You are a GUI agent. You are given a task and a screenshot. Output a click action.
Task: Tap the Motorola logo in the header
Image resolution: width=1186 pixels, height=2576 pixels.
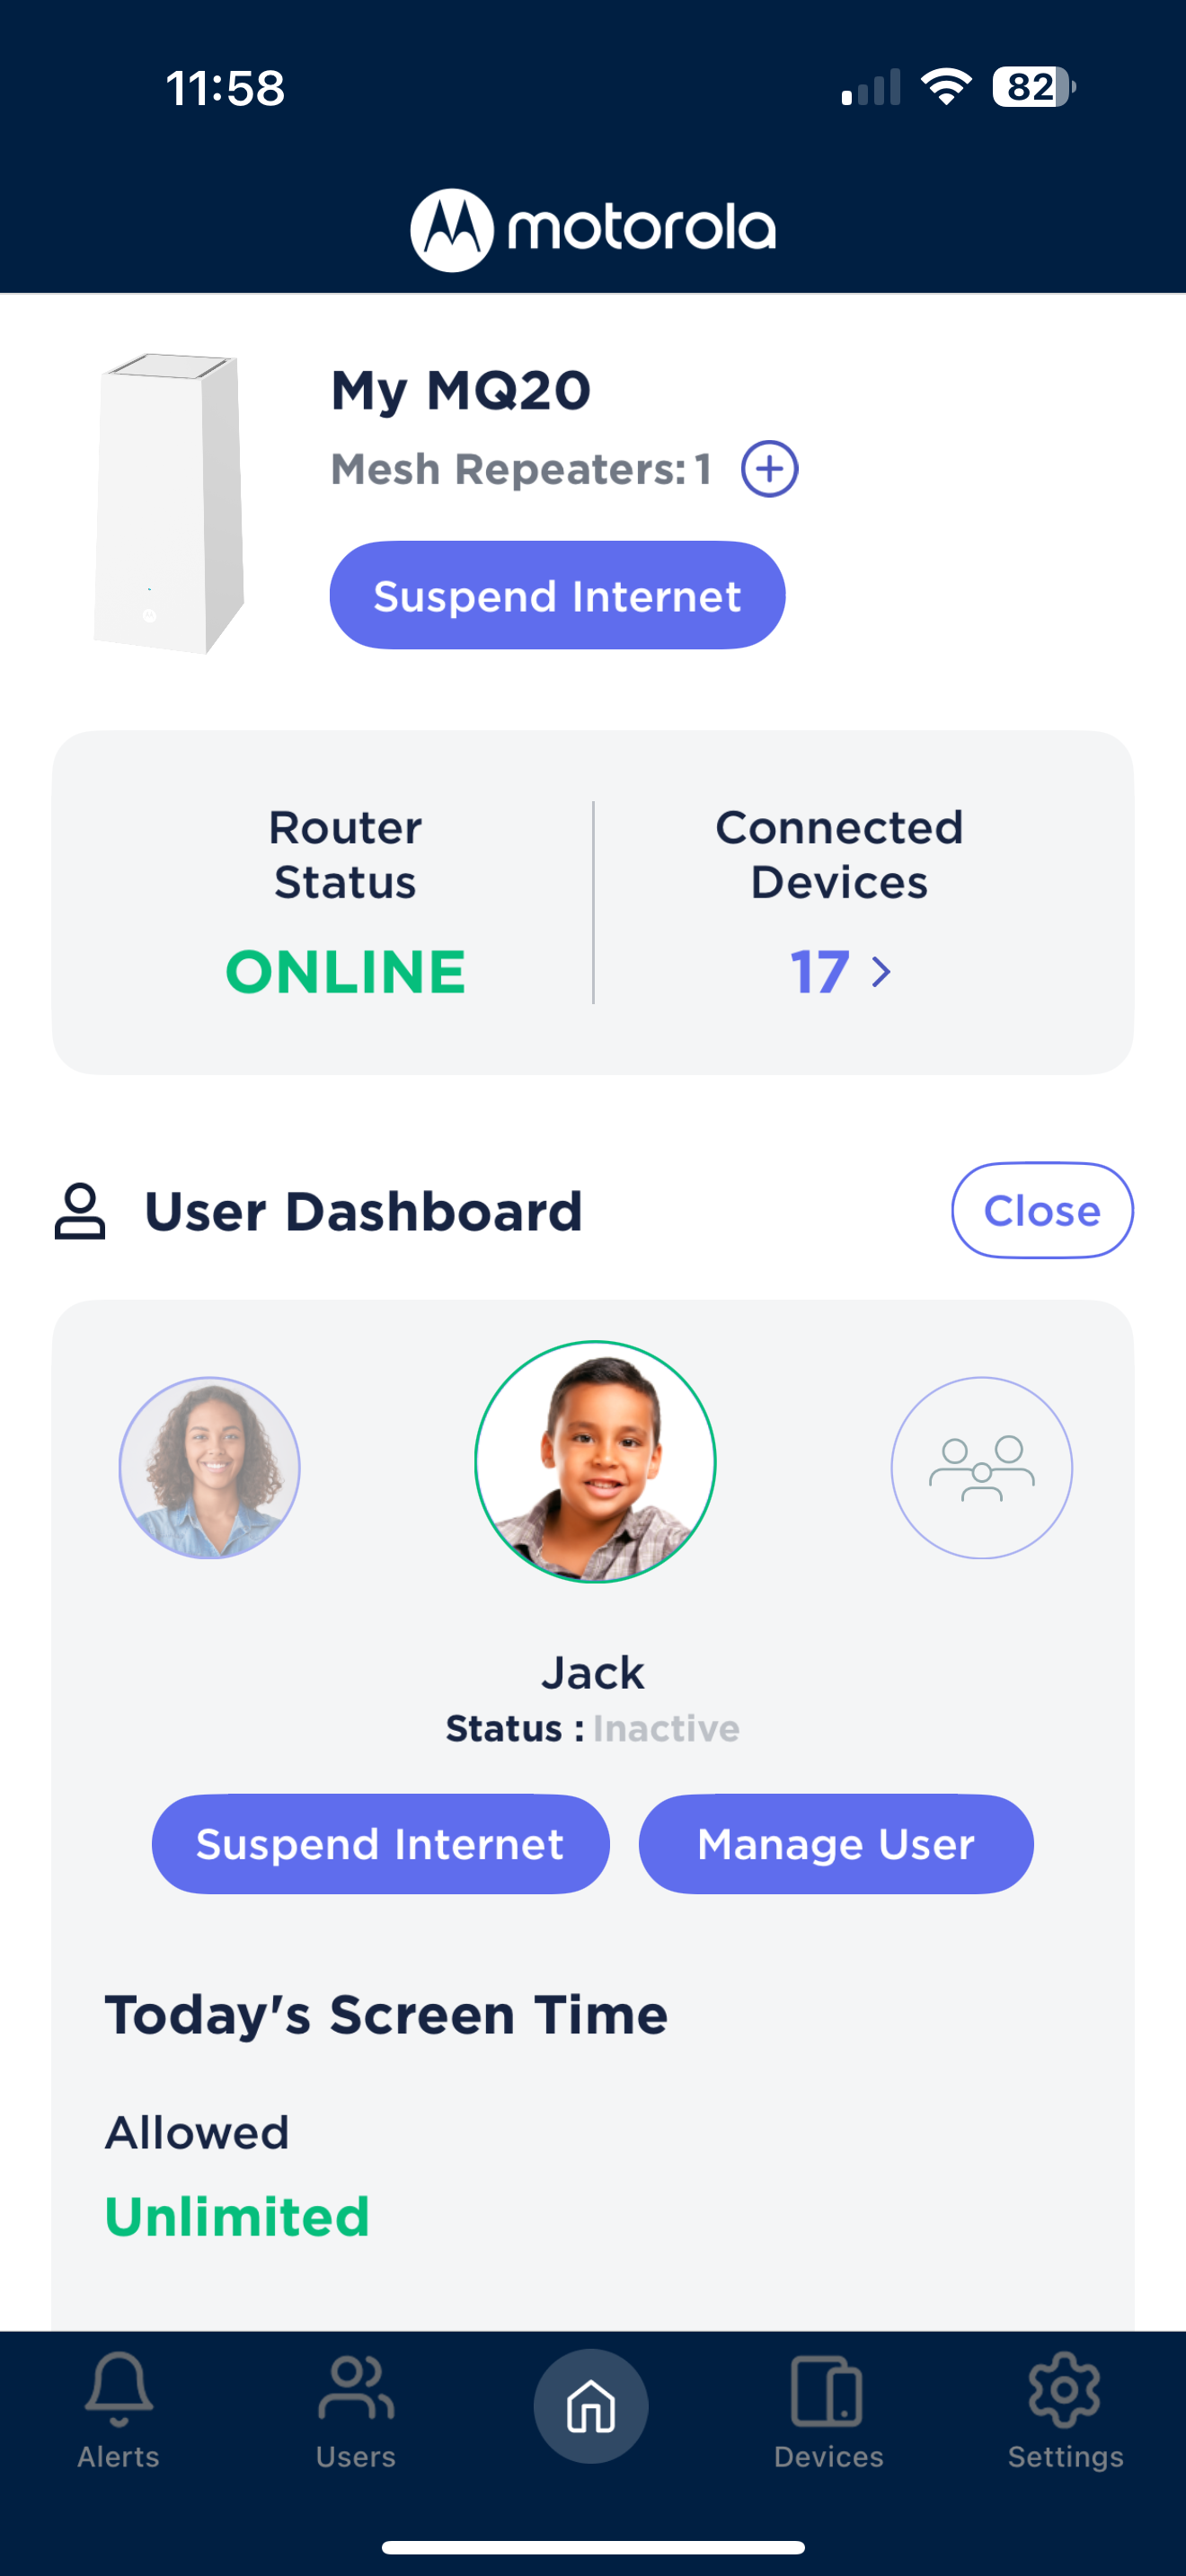tap(593, 229)
